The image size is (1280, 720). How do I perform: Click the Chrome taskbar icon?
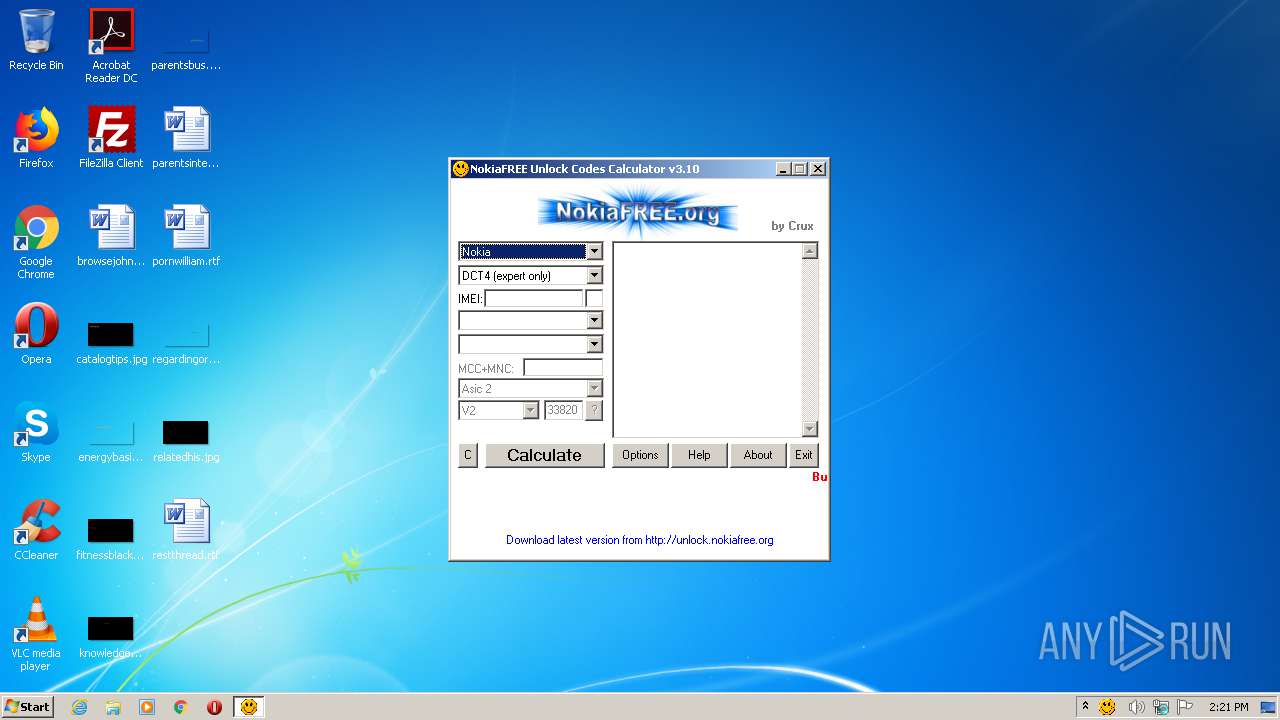181,707
